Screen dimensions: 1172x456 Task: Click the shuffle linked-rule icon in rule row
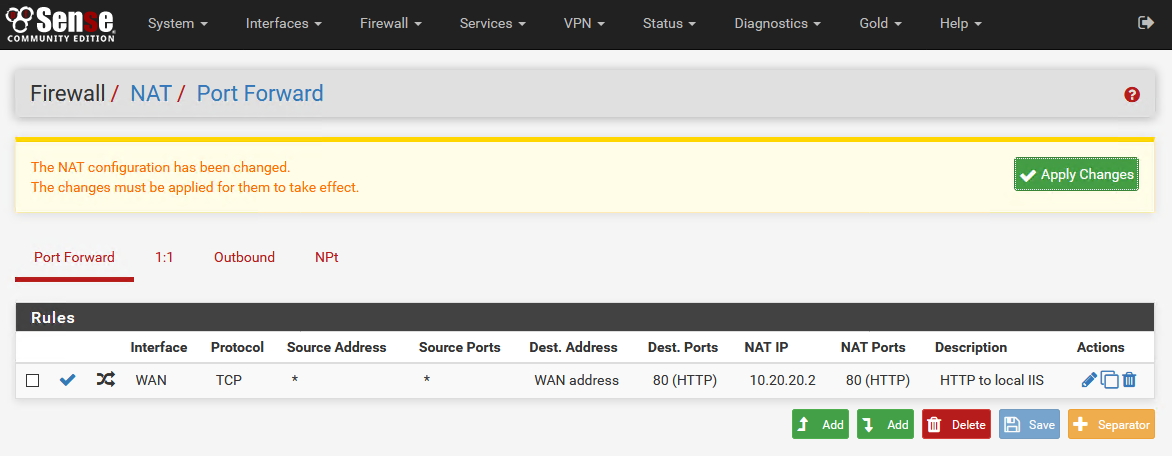click(x=105, y=380)
